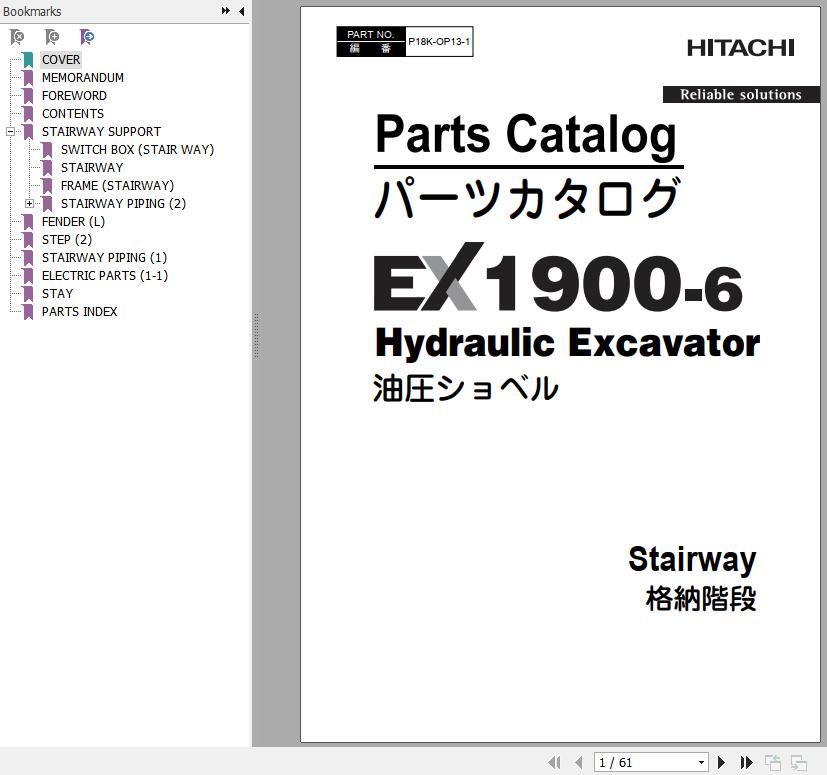The width and height of the screenshot is (827, 775).
Task: Open the FRAME (STAIRWAY) bookmark
Action: click(117, 185)
